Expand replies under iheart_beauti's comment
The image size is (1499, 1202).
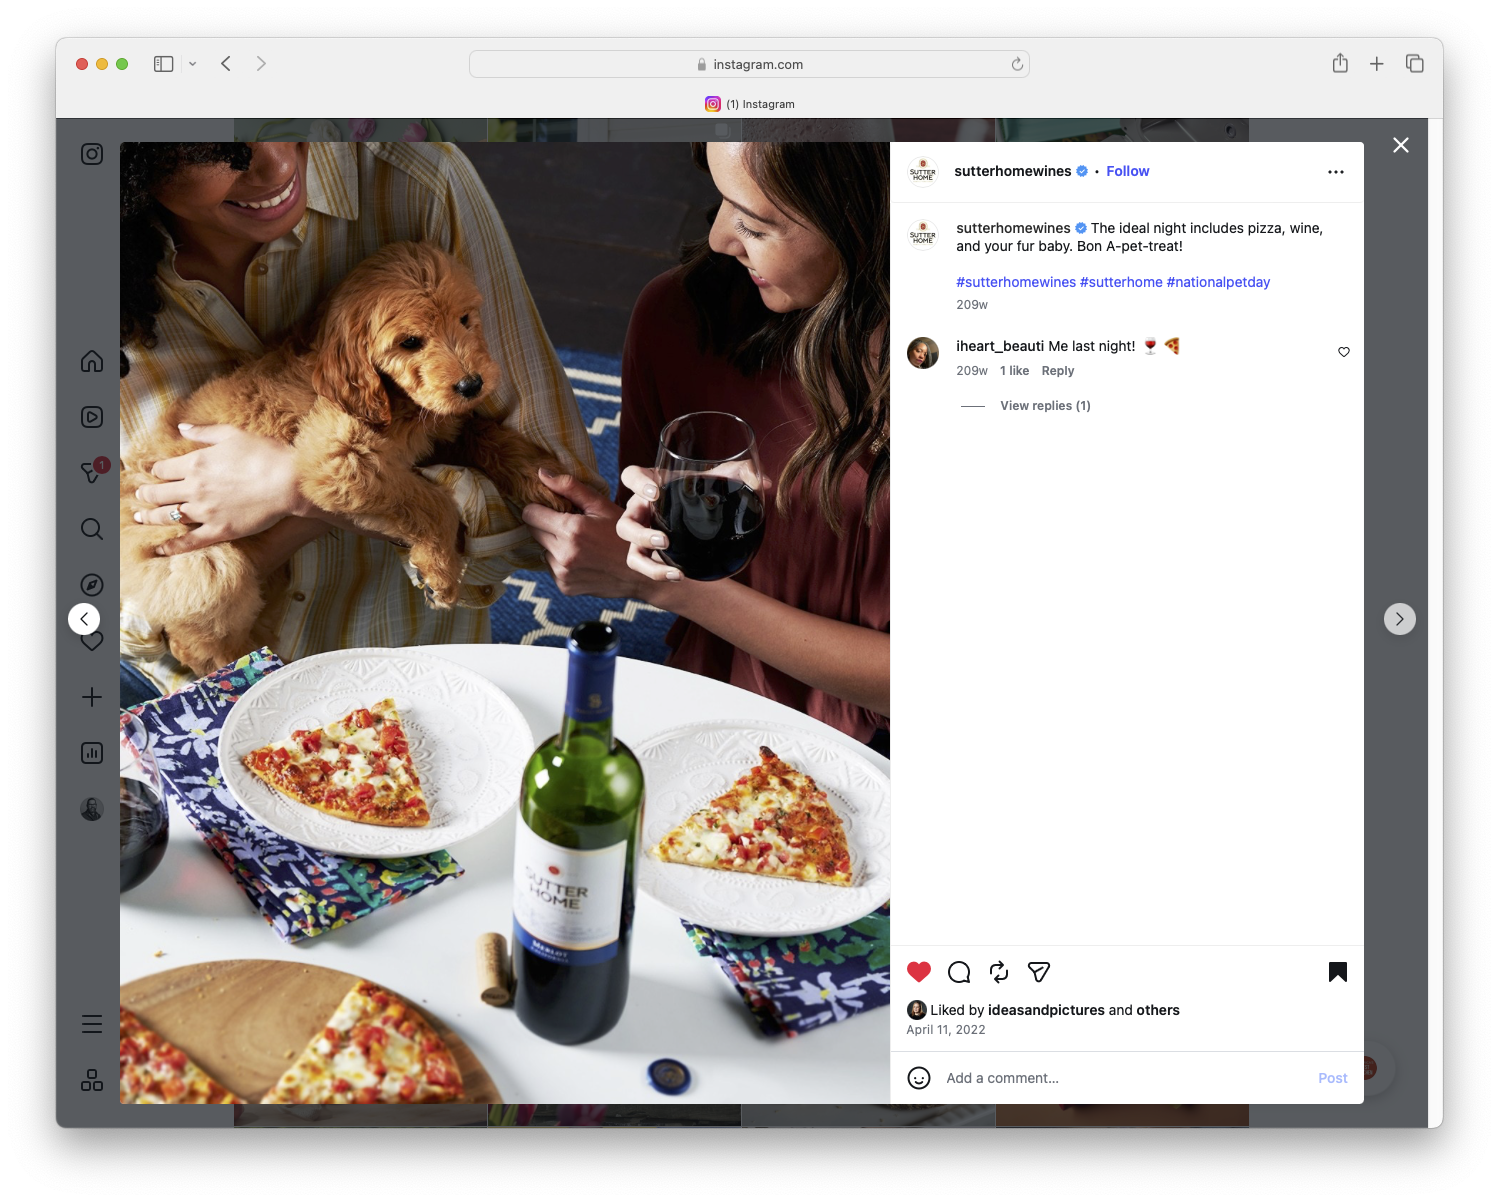pos(1045,405)
